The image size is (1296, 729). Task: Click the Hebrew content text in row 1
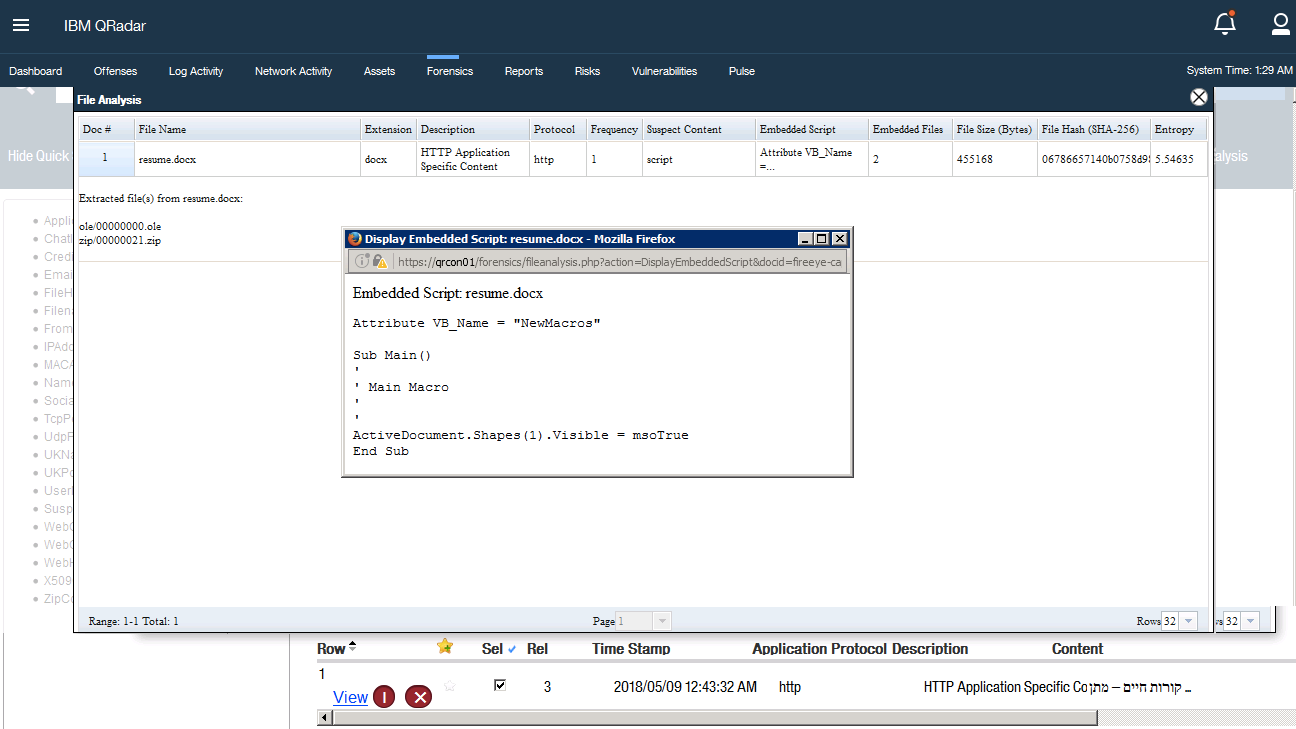[1138, 688]
